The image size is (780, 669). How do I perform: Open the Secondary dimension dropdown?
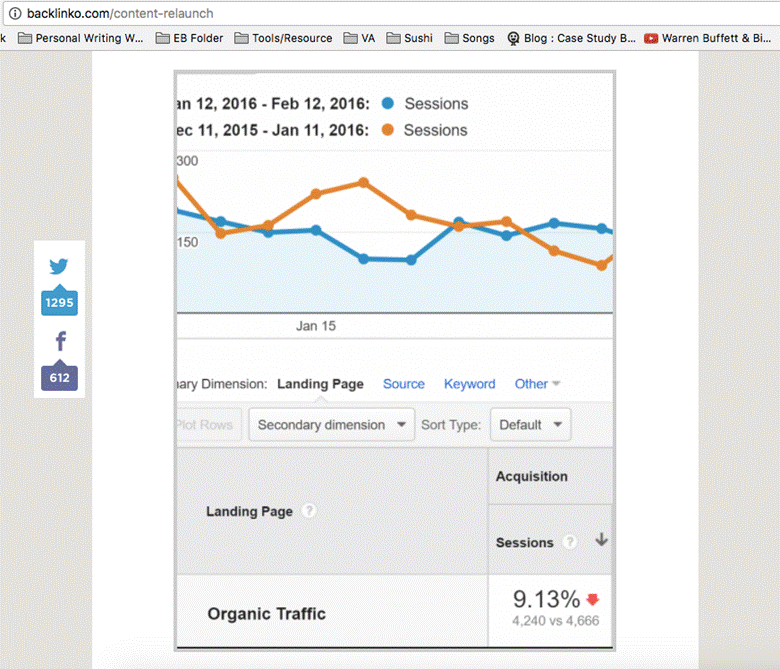[x=331, y=425]
